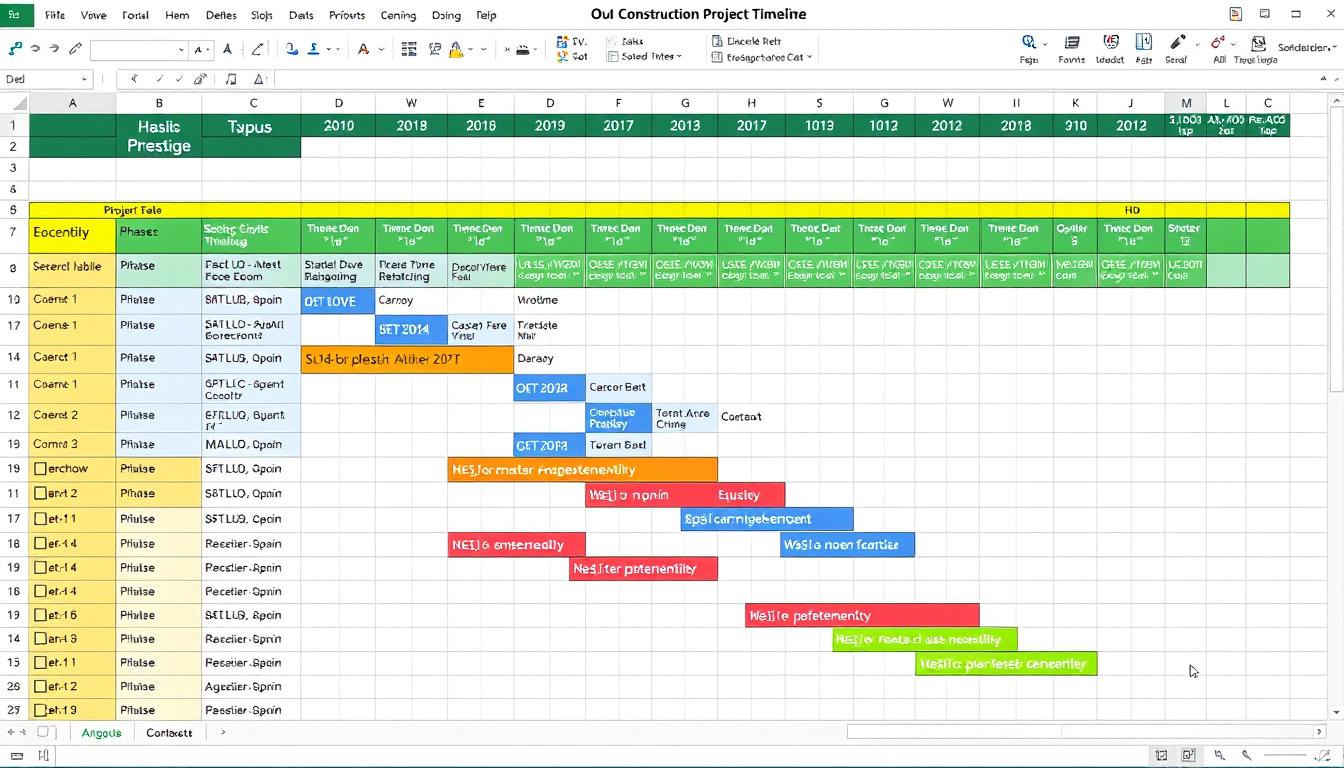Open the Telp menu
1344x768 pixels.
coord(486,15)
